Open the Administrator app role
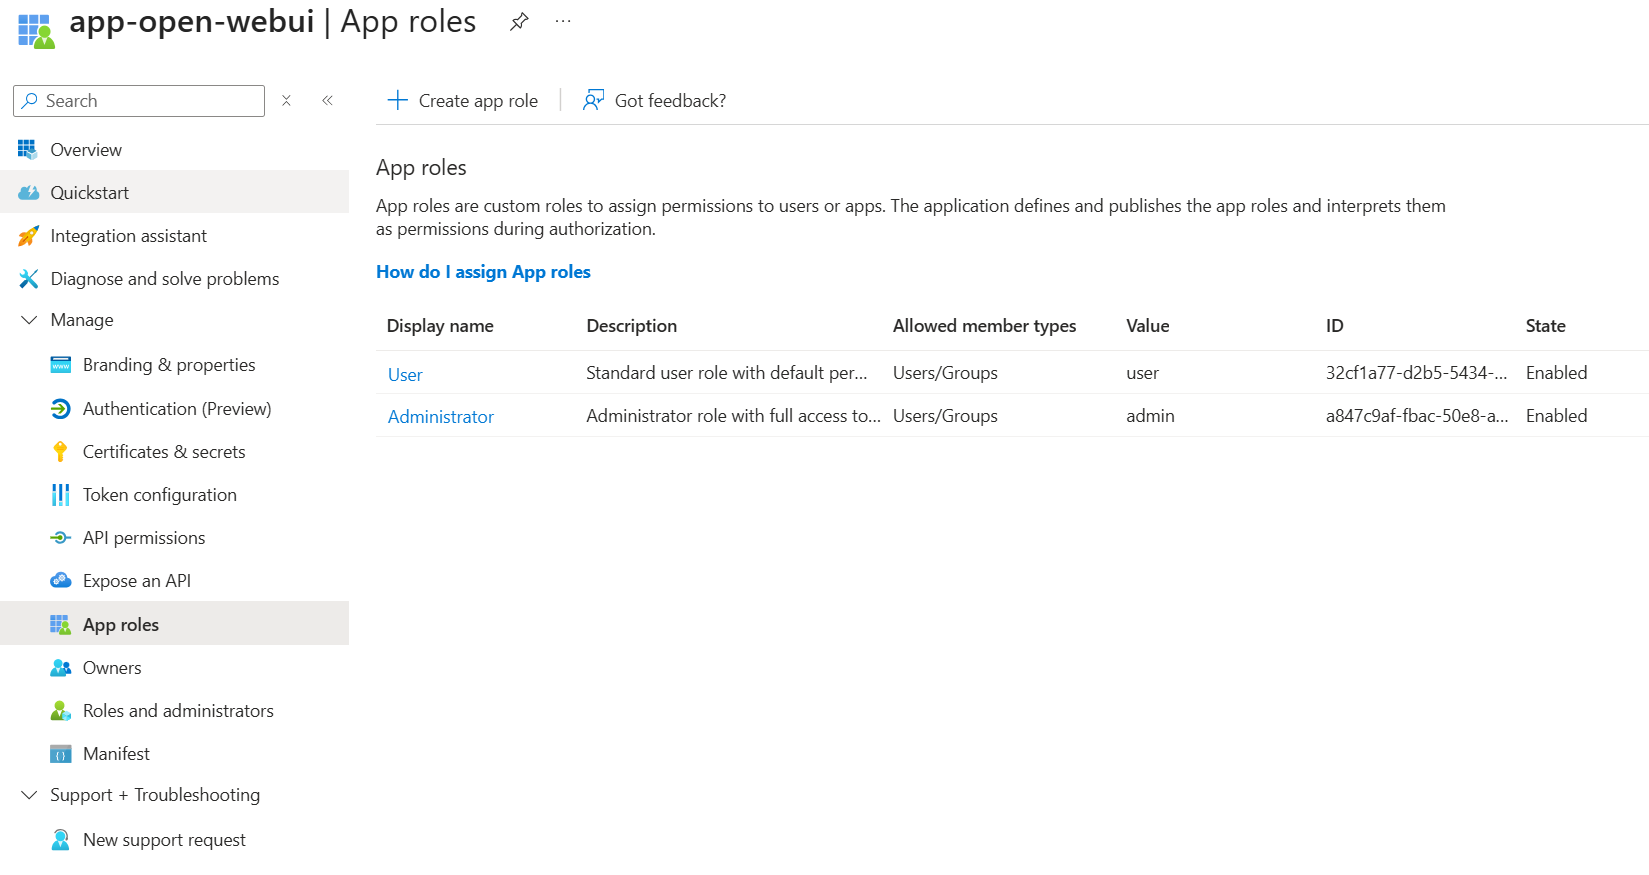The width and height of the screenshot is (1649, 875). (441, 417)
